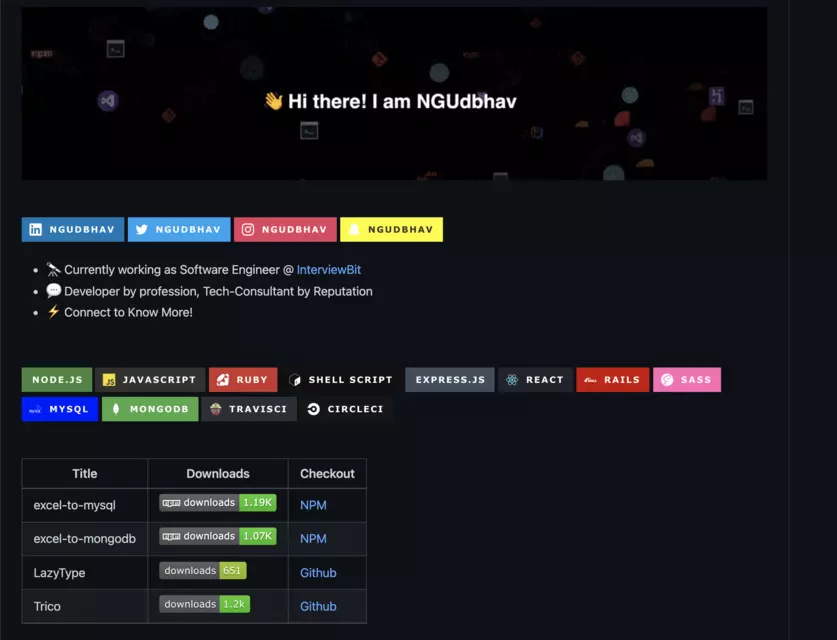Click the Express.js badge
837x640 pixels.
tap(450, 380)
